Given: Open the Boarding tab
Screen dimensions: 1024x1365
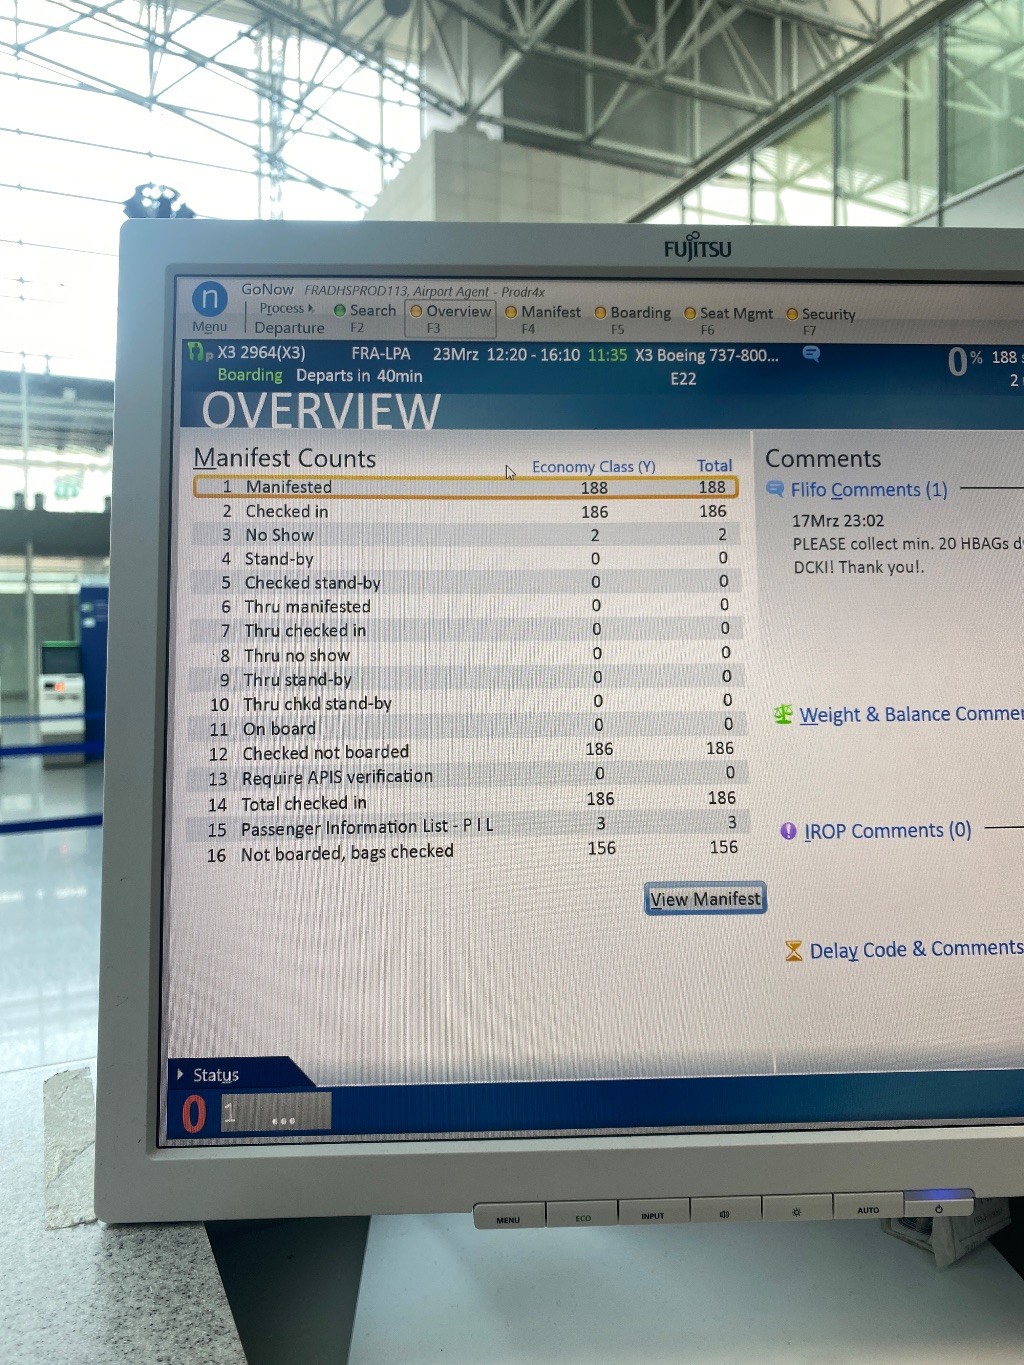Looking at the screenshot, I should click(x=639, y=313).
